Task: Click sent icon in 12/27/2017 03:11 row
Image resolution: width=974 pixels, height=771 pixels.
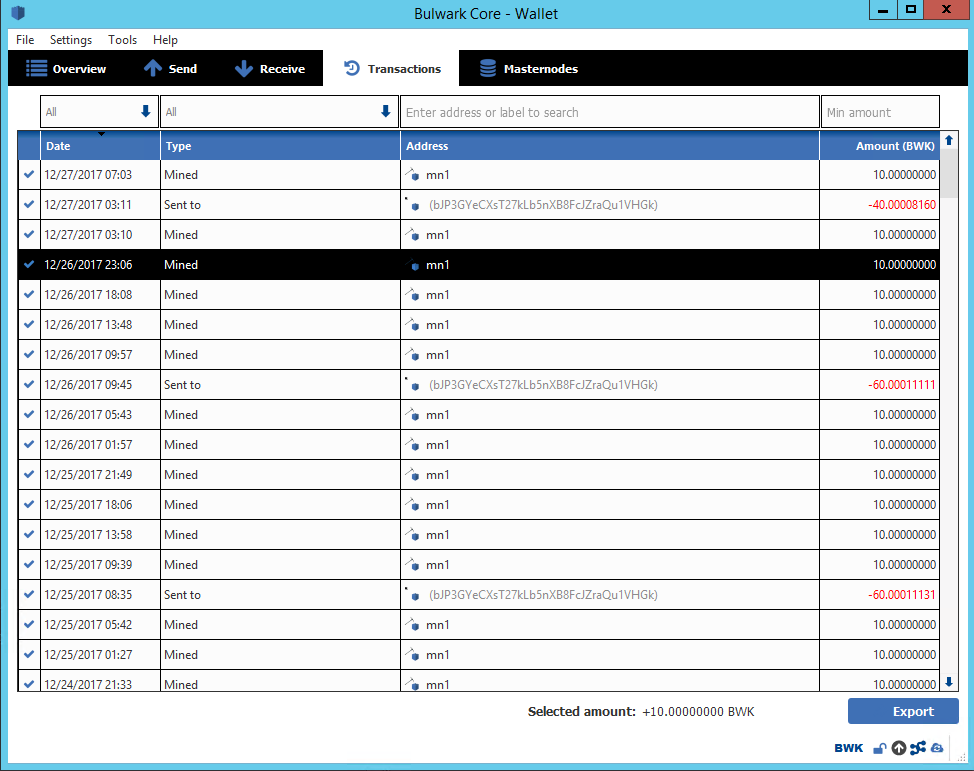Action: 412,204
